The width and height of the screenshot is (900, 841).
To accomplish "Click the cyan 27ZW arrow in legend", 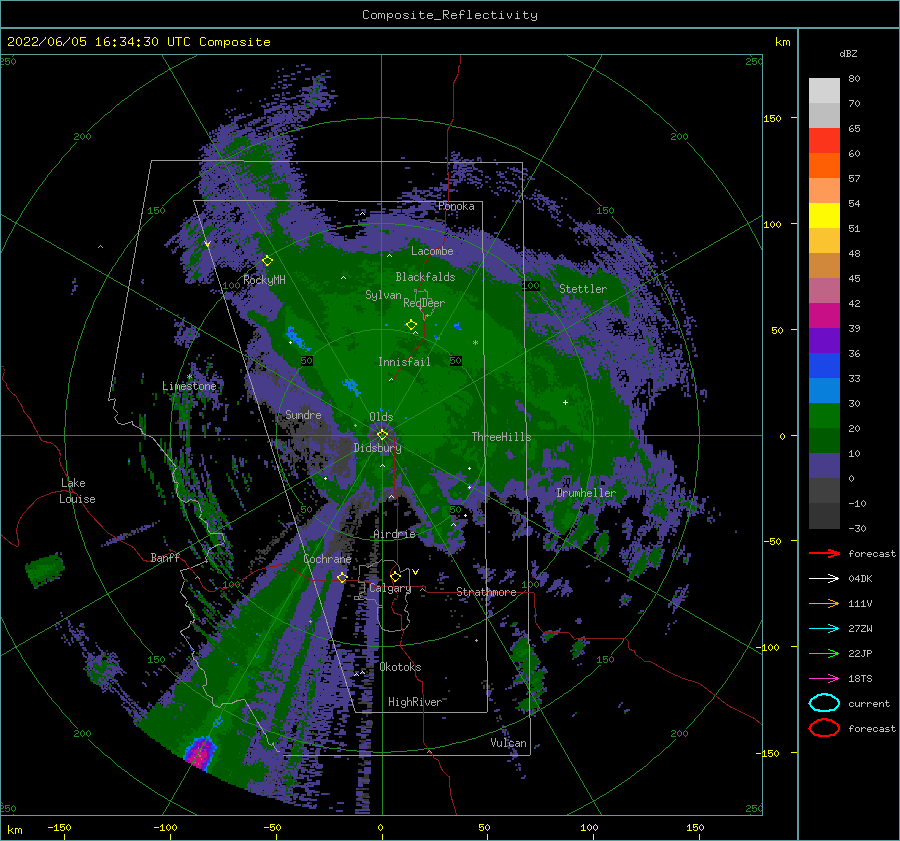I will click(824, 629).
